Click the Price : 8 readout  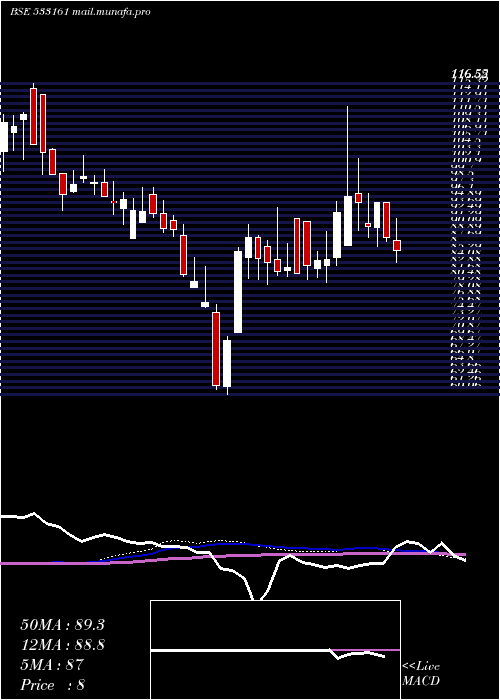[53, 685]
